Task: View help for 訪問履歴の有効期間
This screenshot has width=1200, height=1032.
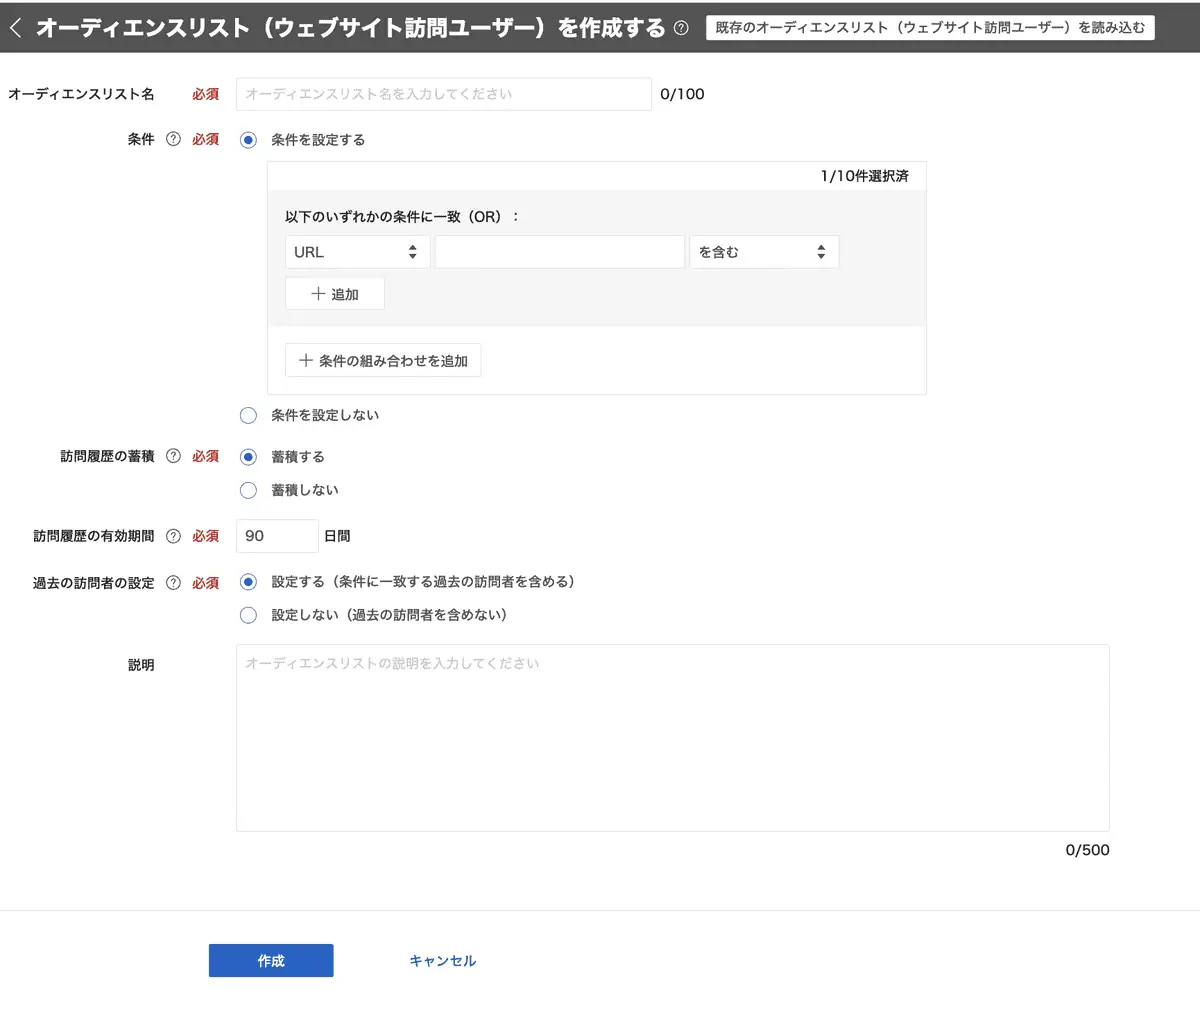Action: click(x=172, y=535)
